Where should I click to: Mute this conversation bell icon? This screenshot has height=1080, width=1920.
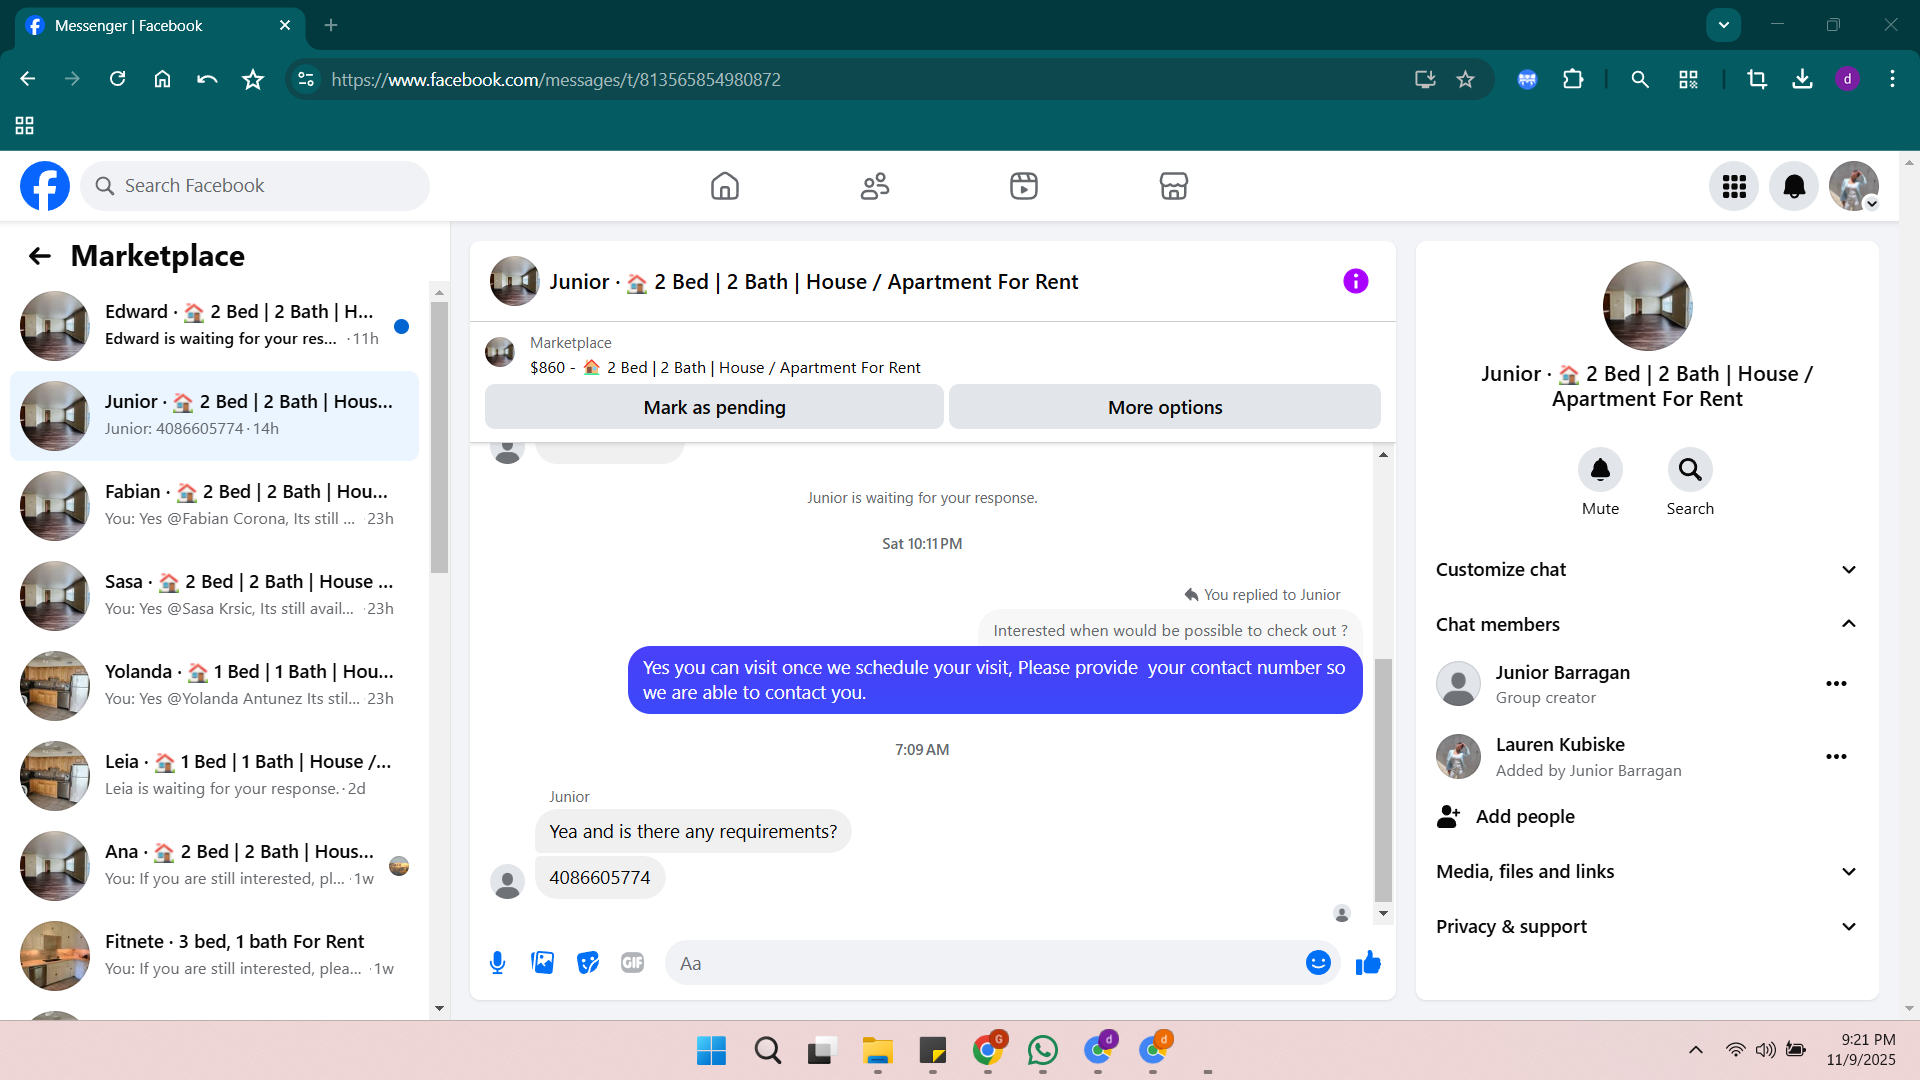click(x=1600, y=469)
